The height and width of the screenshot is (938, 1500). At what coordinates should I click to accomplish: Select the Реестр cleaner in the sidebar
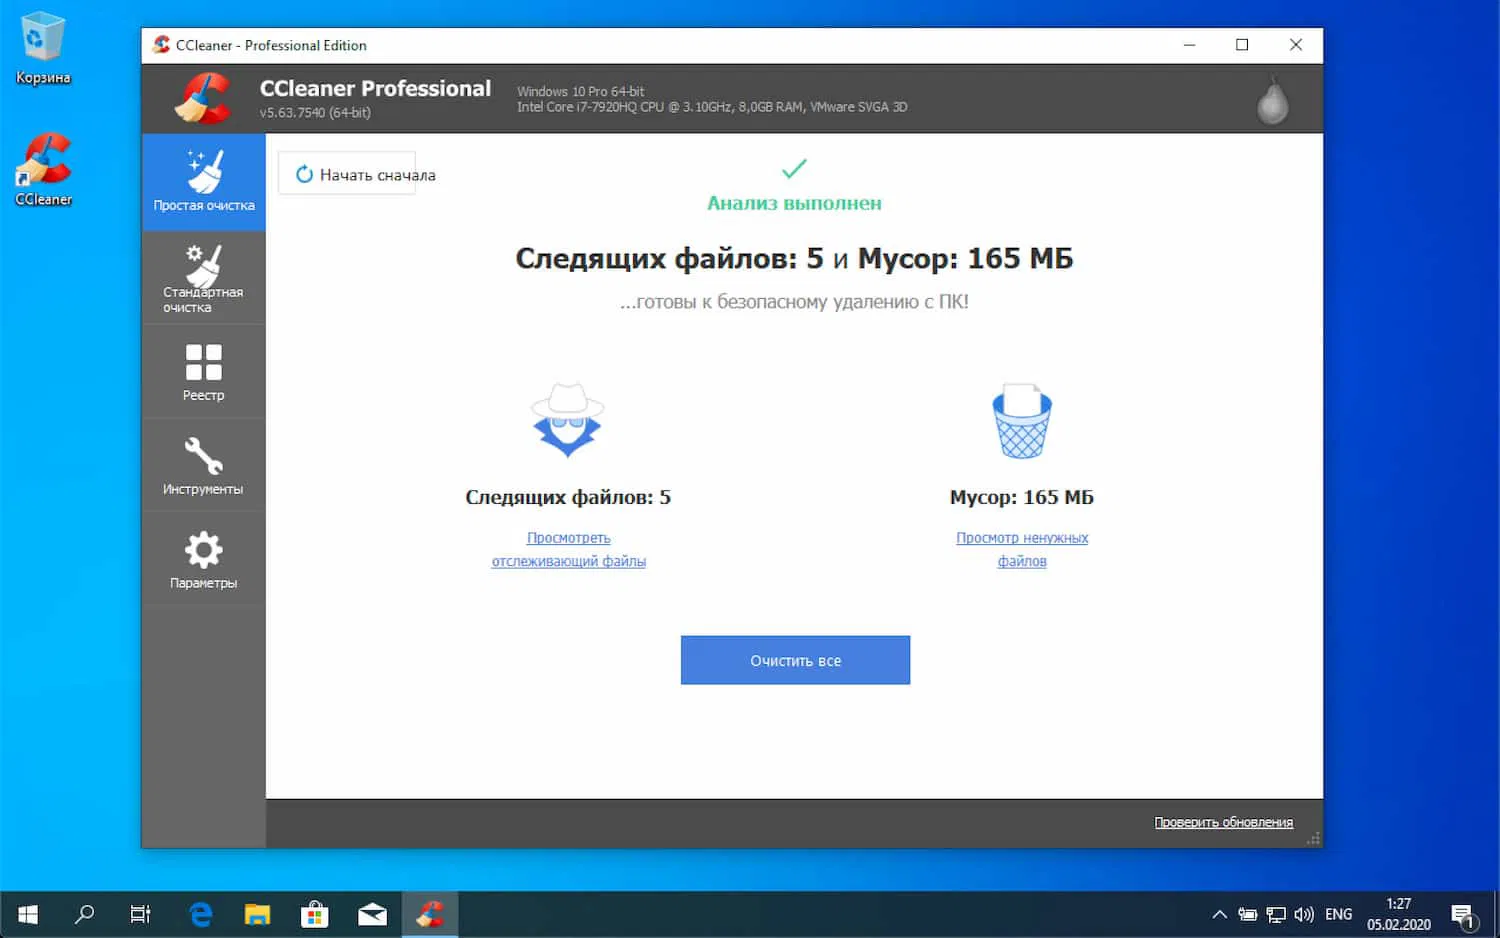pyautogui.click(x=203, y=371)
